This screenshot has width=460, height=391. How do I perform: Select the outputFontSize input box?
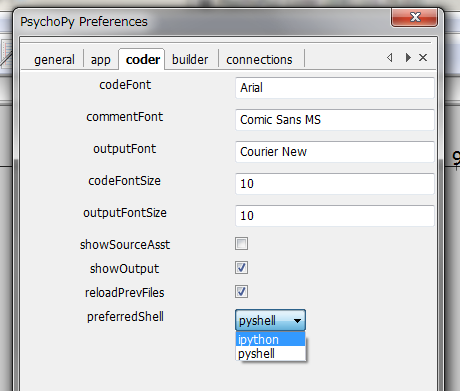(335, 216)
